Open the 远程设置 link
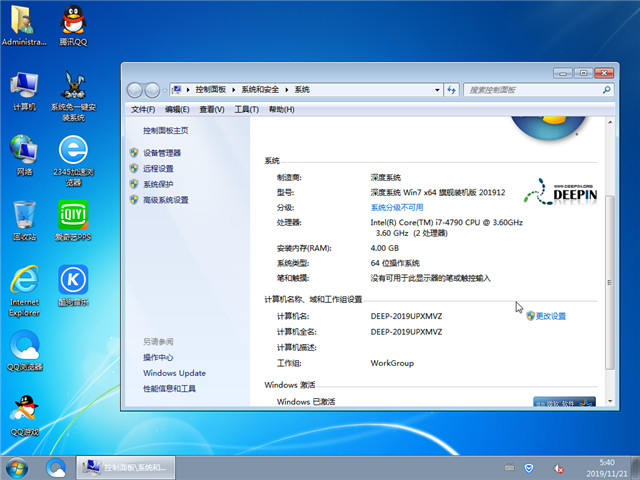This screenshot has width=640, height=480. point(158,169)
